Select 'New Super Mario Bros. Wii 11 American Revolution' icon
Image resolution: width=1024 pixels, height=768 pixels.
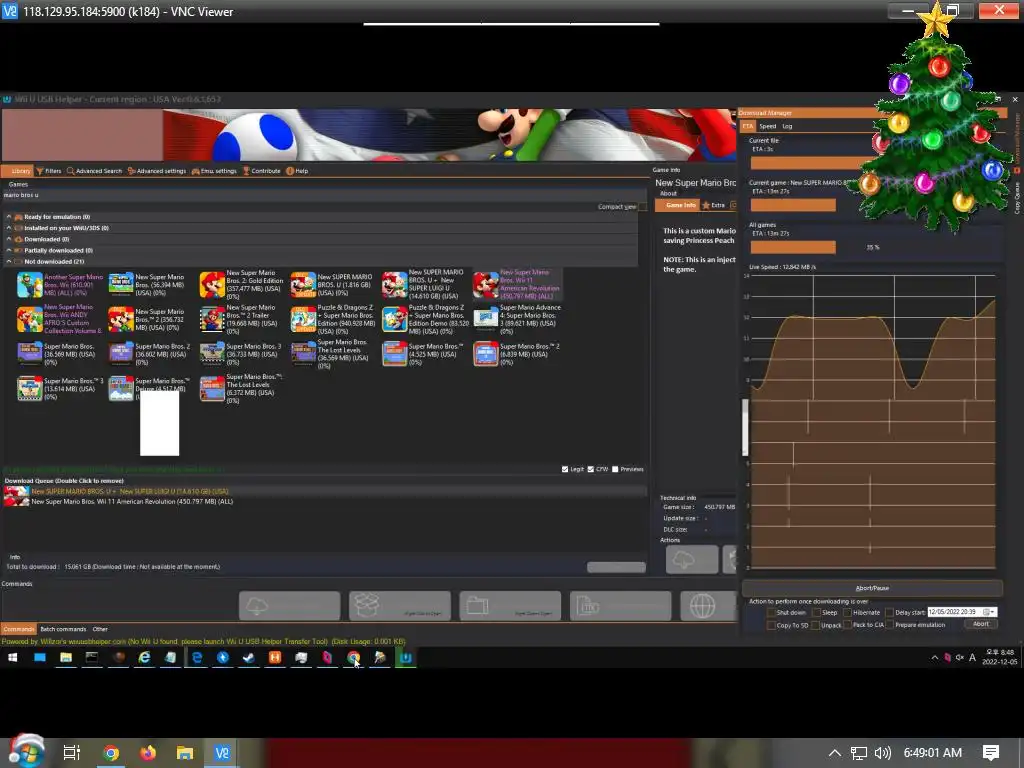click(486, 285)
